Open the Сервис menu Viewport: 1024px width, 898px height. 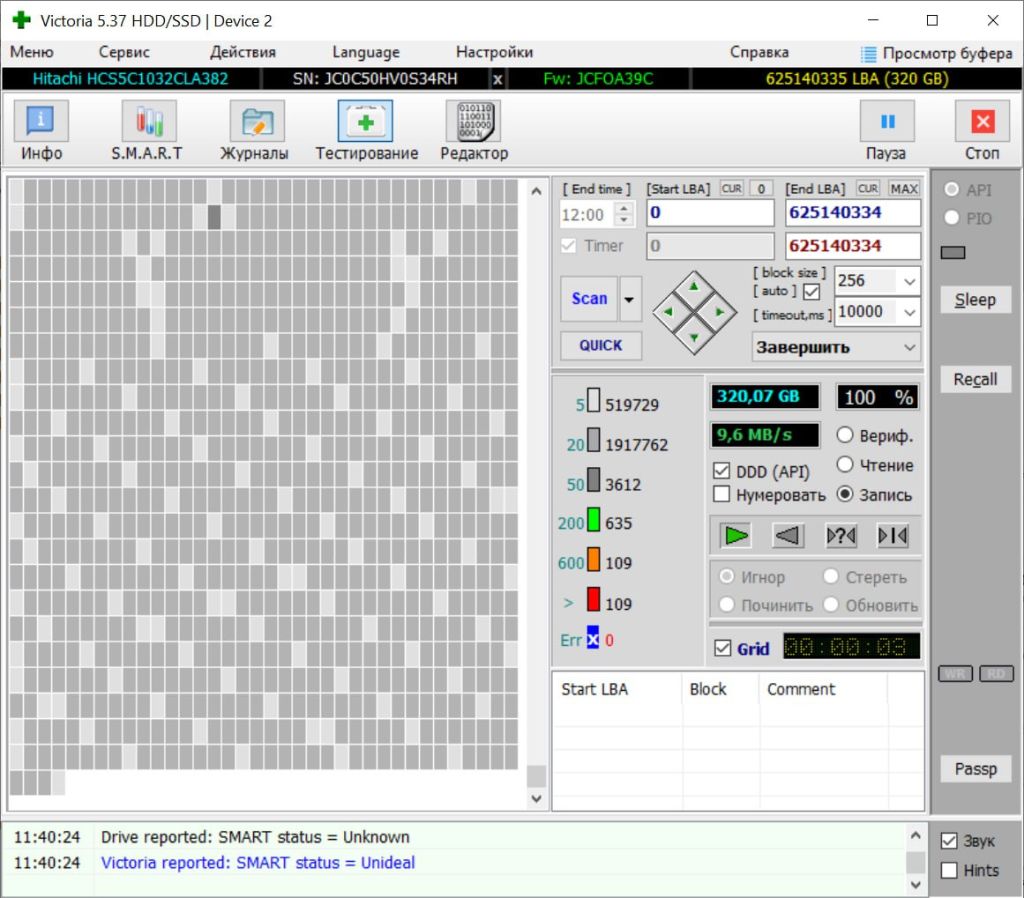pos(124,52)
